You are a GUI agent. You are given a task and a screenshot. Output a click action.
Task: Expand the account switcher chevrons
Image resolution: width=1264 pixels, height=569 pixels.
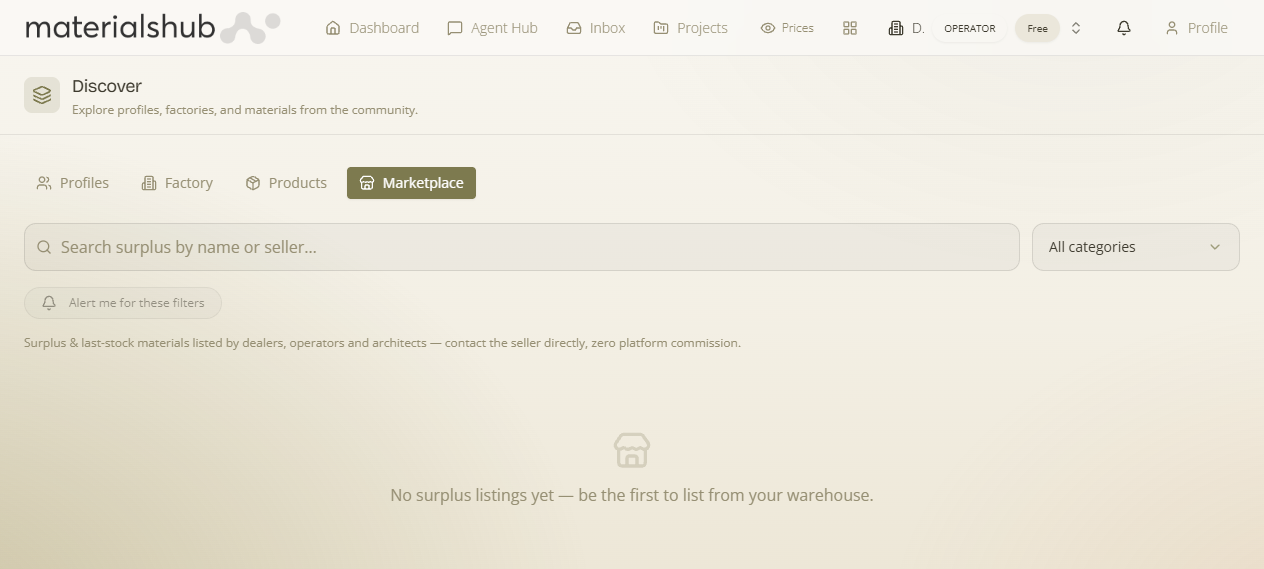[x=1076, y=28]
